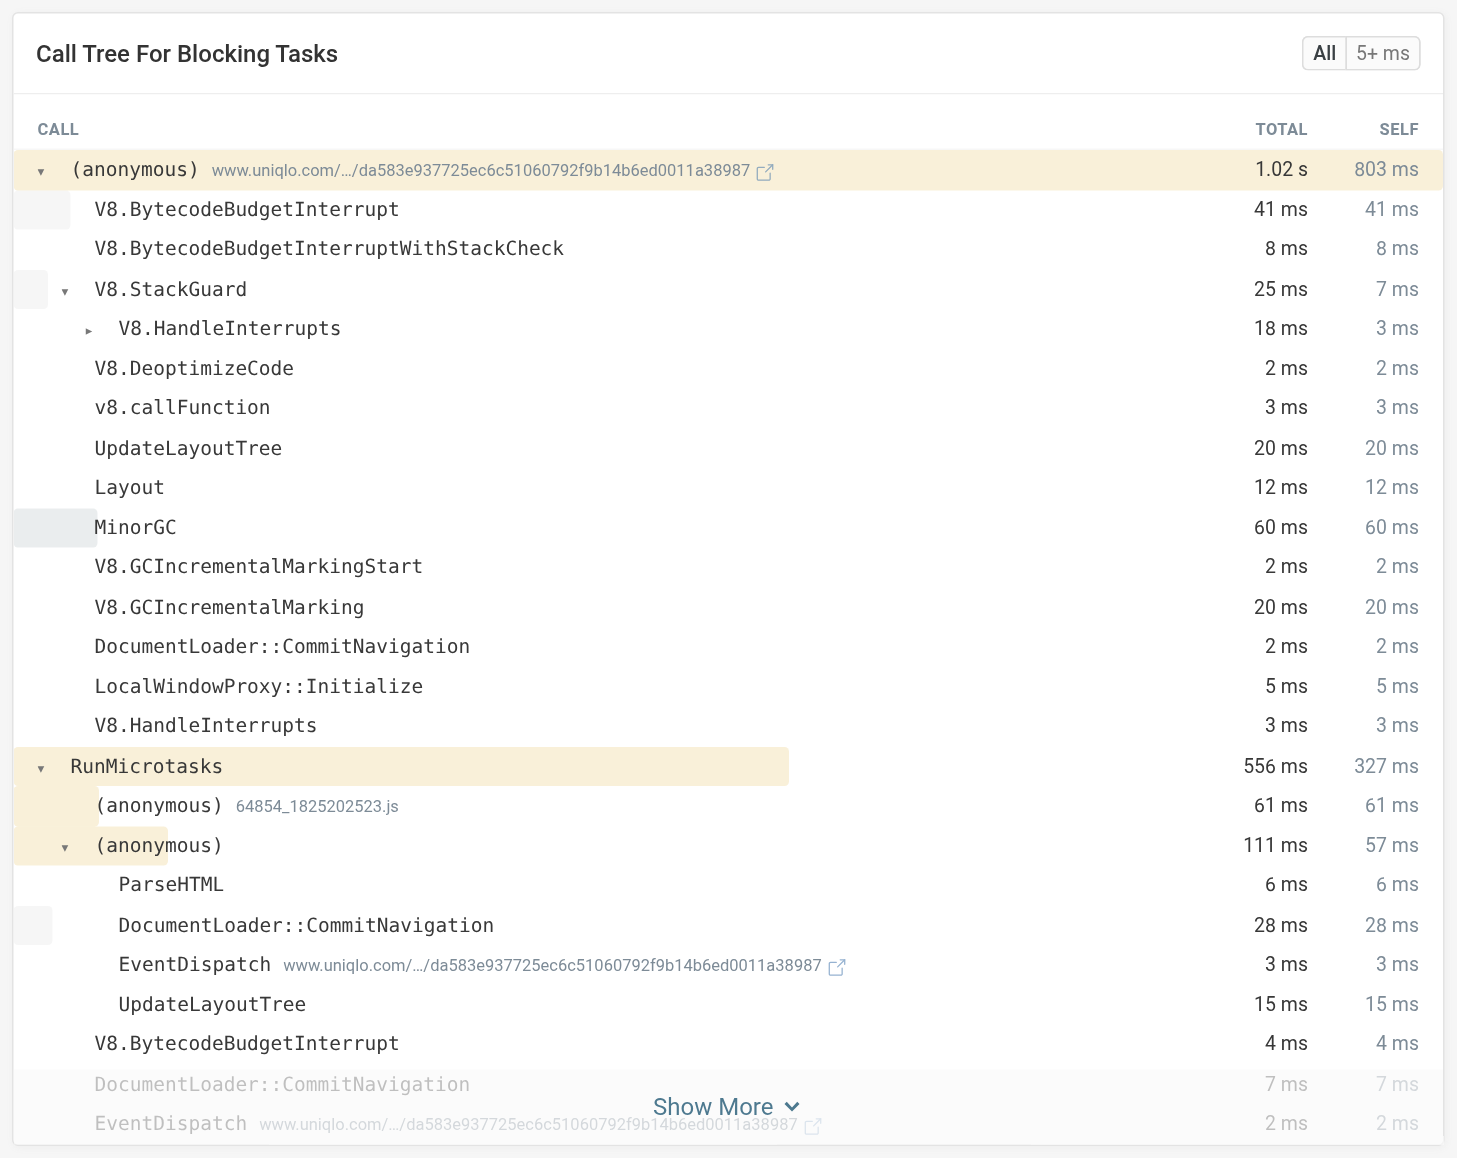The image size is (1457, 1158).
Task: Select the MinorGC row
Action: coord(728,527)
